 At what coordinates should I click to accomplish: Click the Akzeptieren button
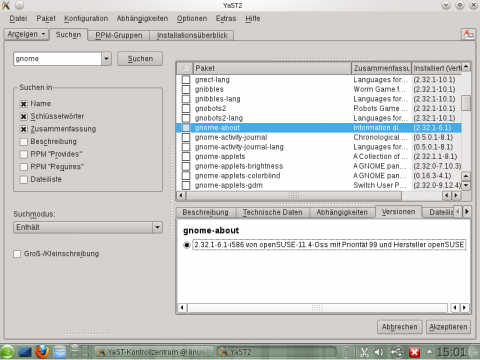click(x=448, y=327)
